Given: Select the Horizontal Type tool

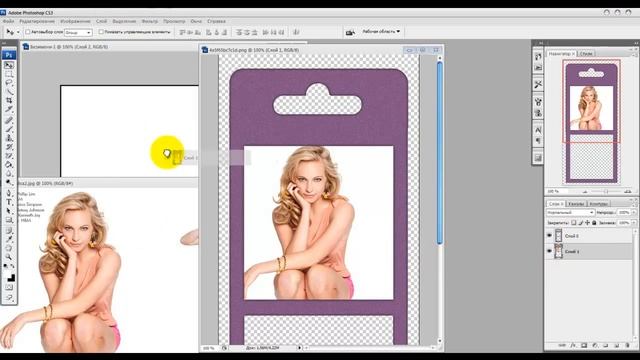Looking at the screenshot, I should coord(9,202).
